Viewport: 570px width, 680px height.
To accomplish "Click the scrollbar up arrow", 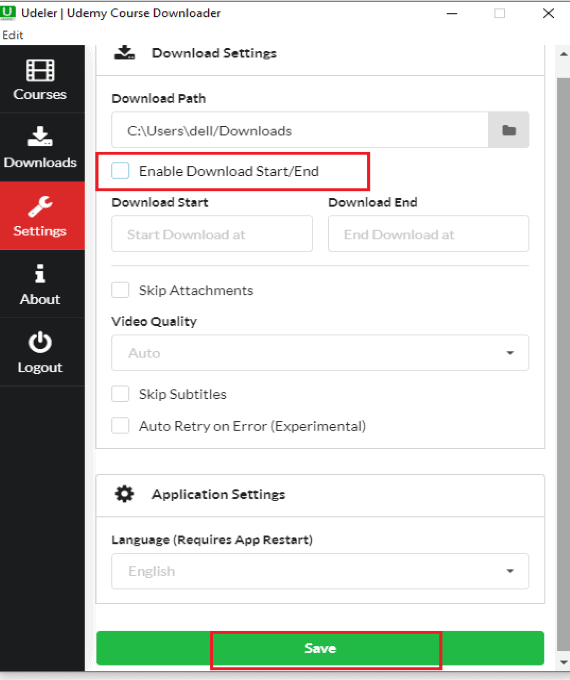I will click(563, 54).
